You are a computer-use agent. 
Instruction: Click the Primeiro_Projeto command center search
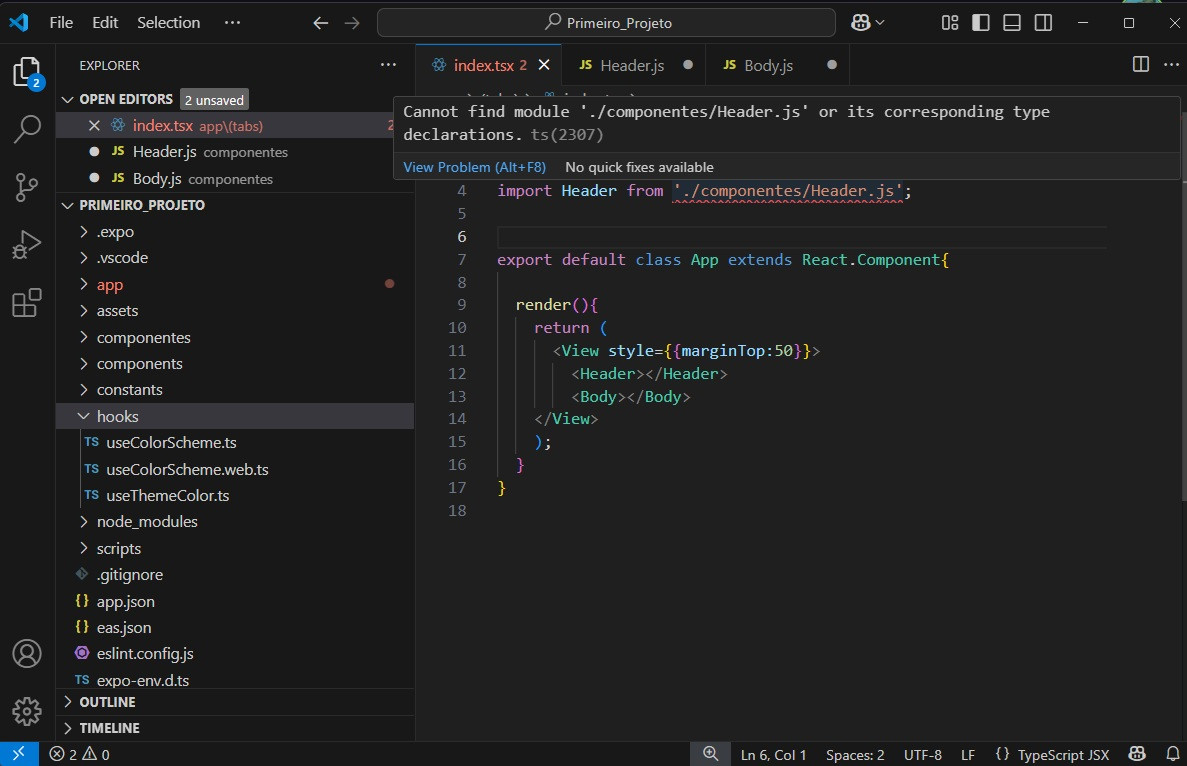(606, 23)
